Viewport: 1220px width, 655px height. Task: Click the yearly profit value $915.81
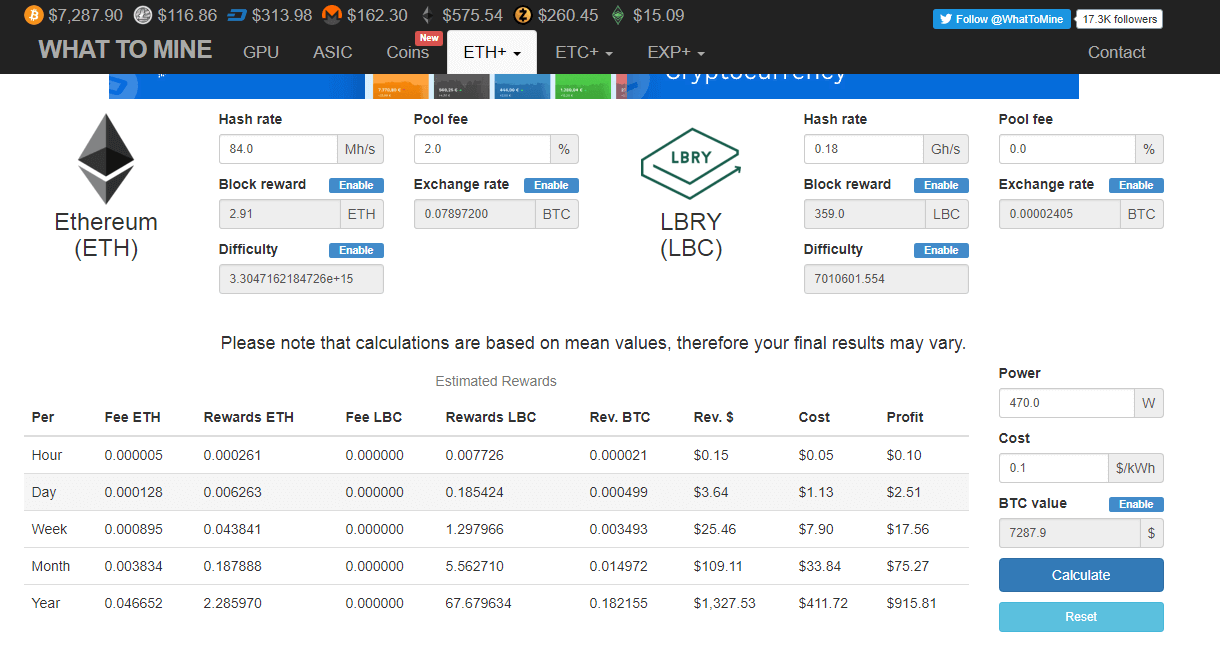click(912, 603)
